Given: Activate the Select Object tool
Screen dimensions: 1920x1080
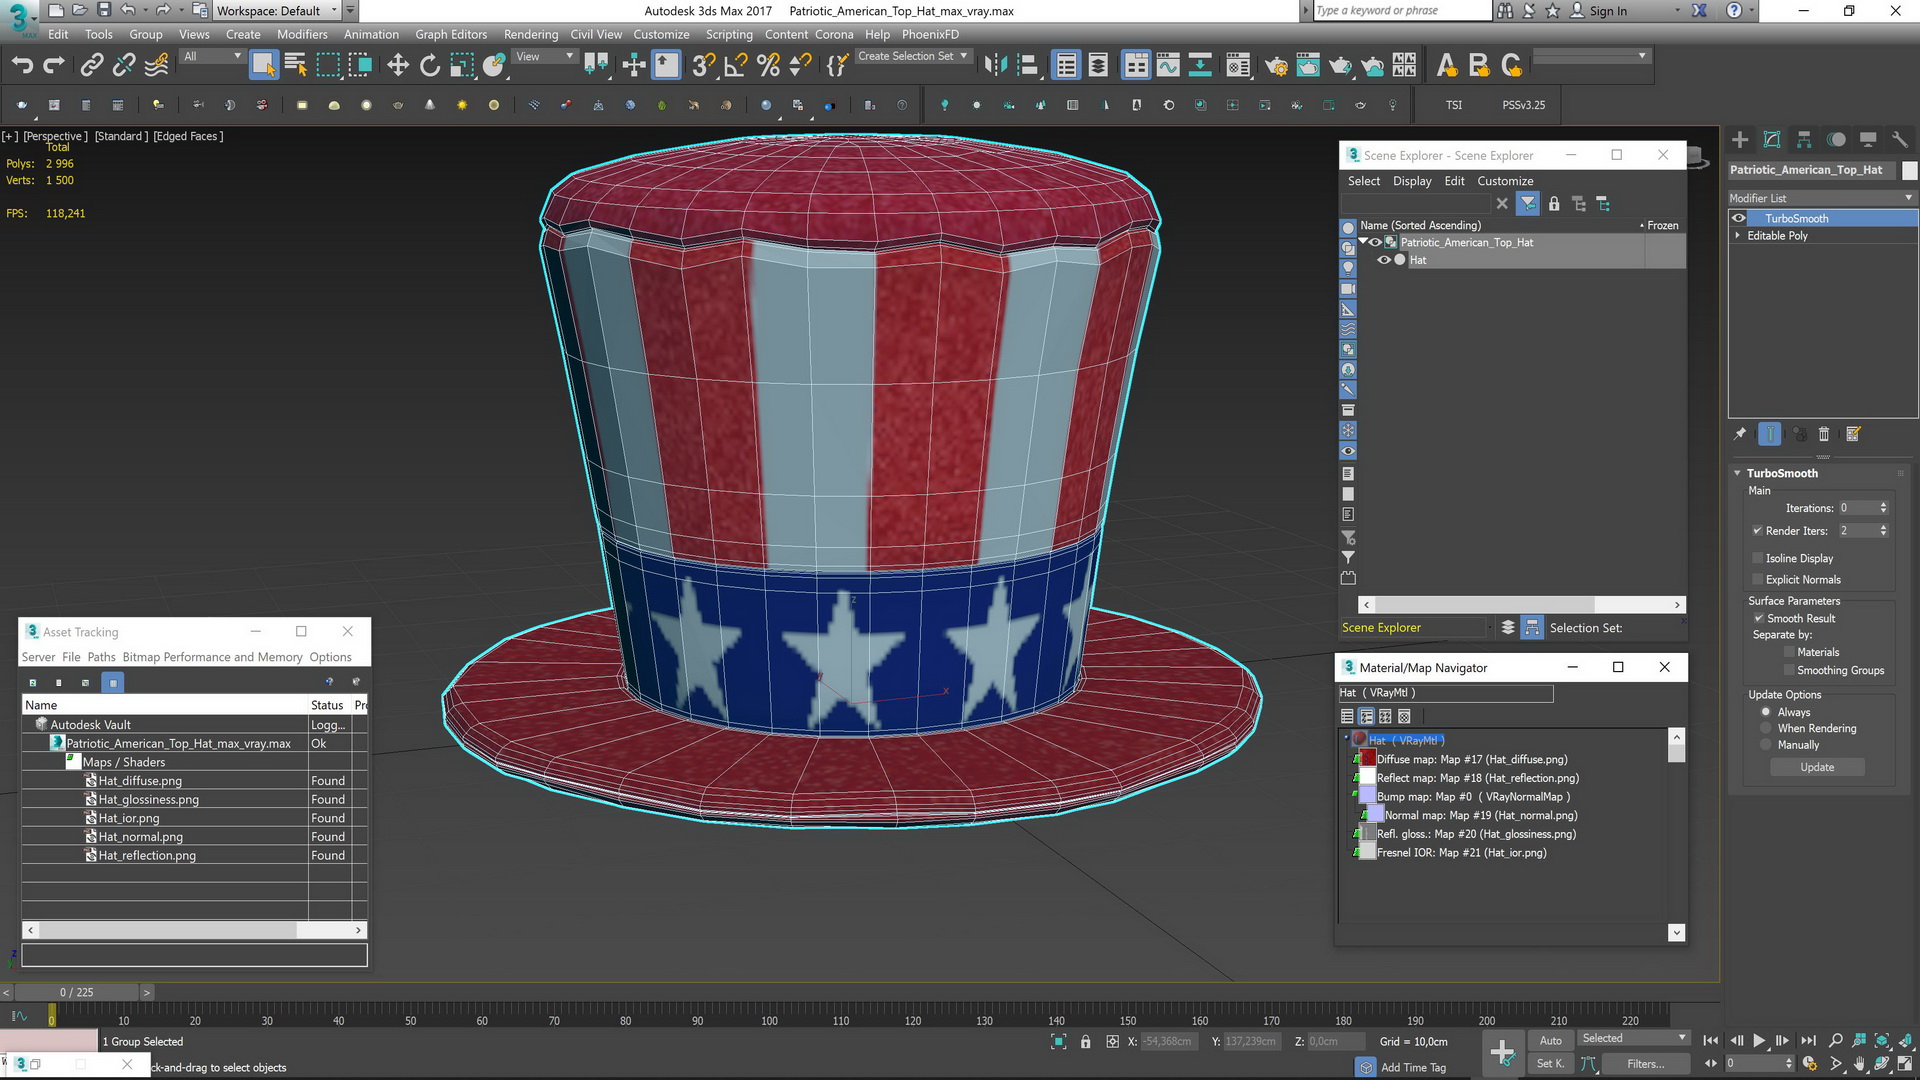Looking at the screenshot, I should point(263,66).
